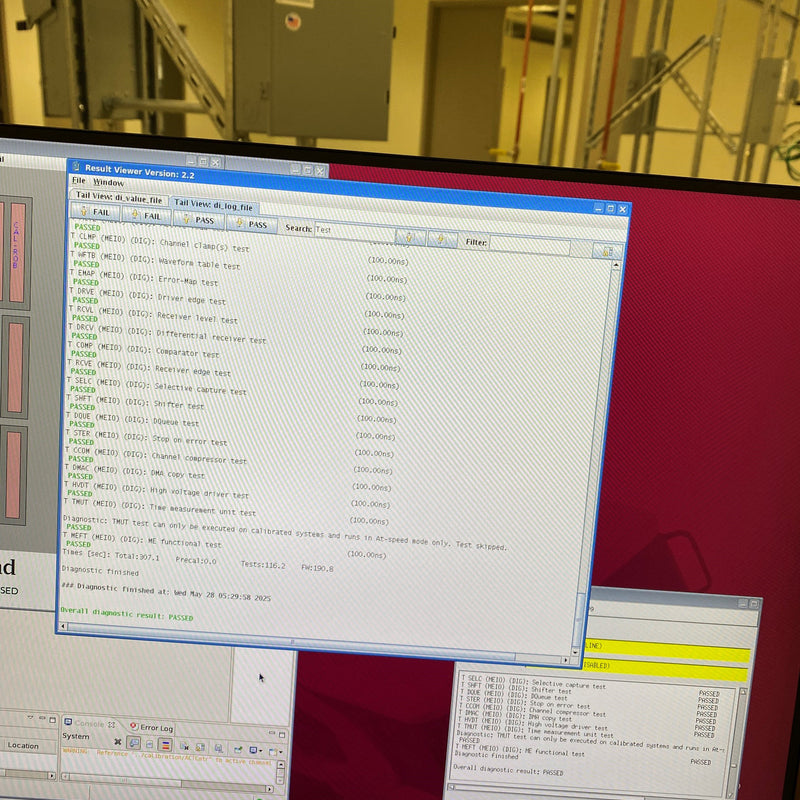The width and height of the screenshot is (800, 800).
Task: Click the FAIL button beside the first PASS button
Action: [146, 215]
